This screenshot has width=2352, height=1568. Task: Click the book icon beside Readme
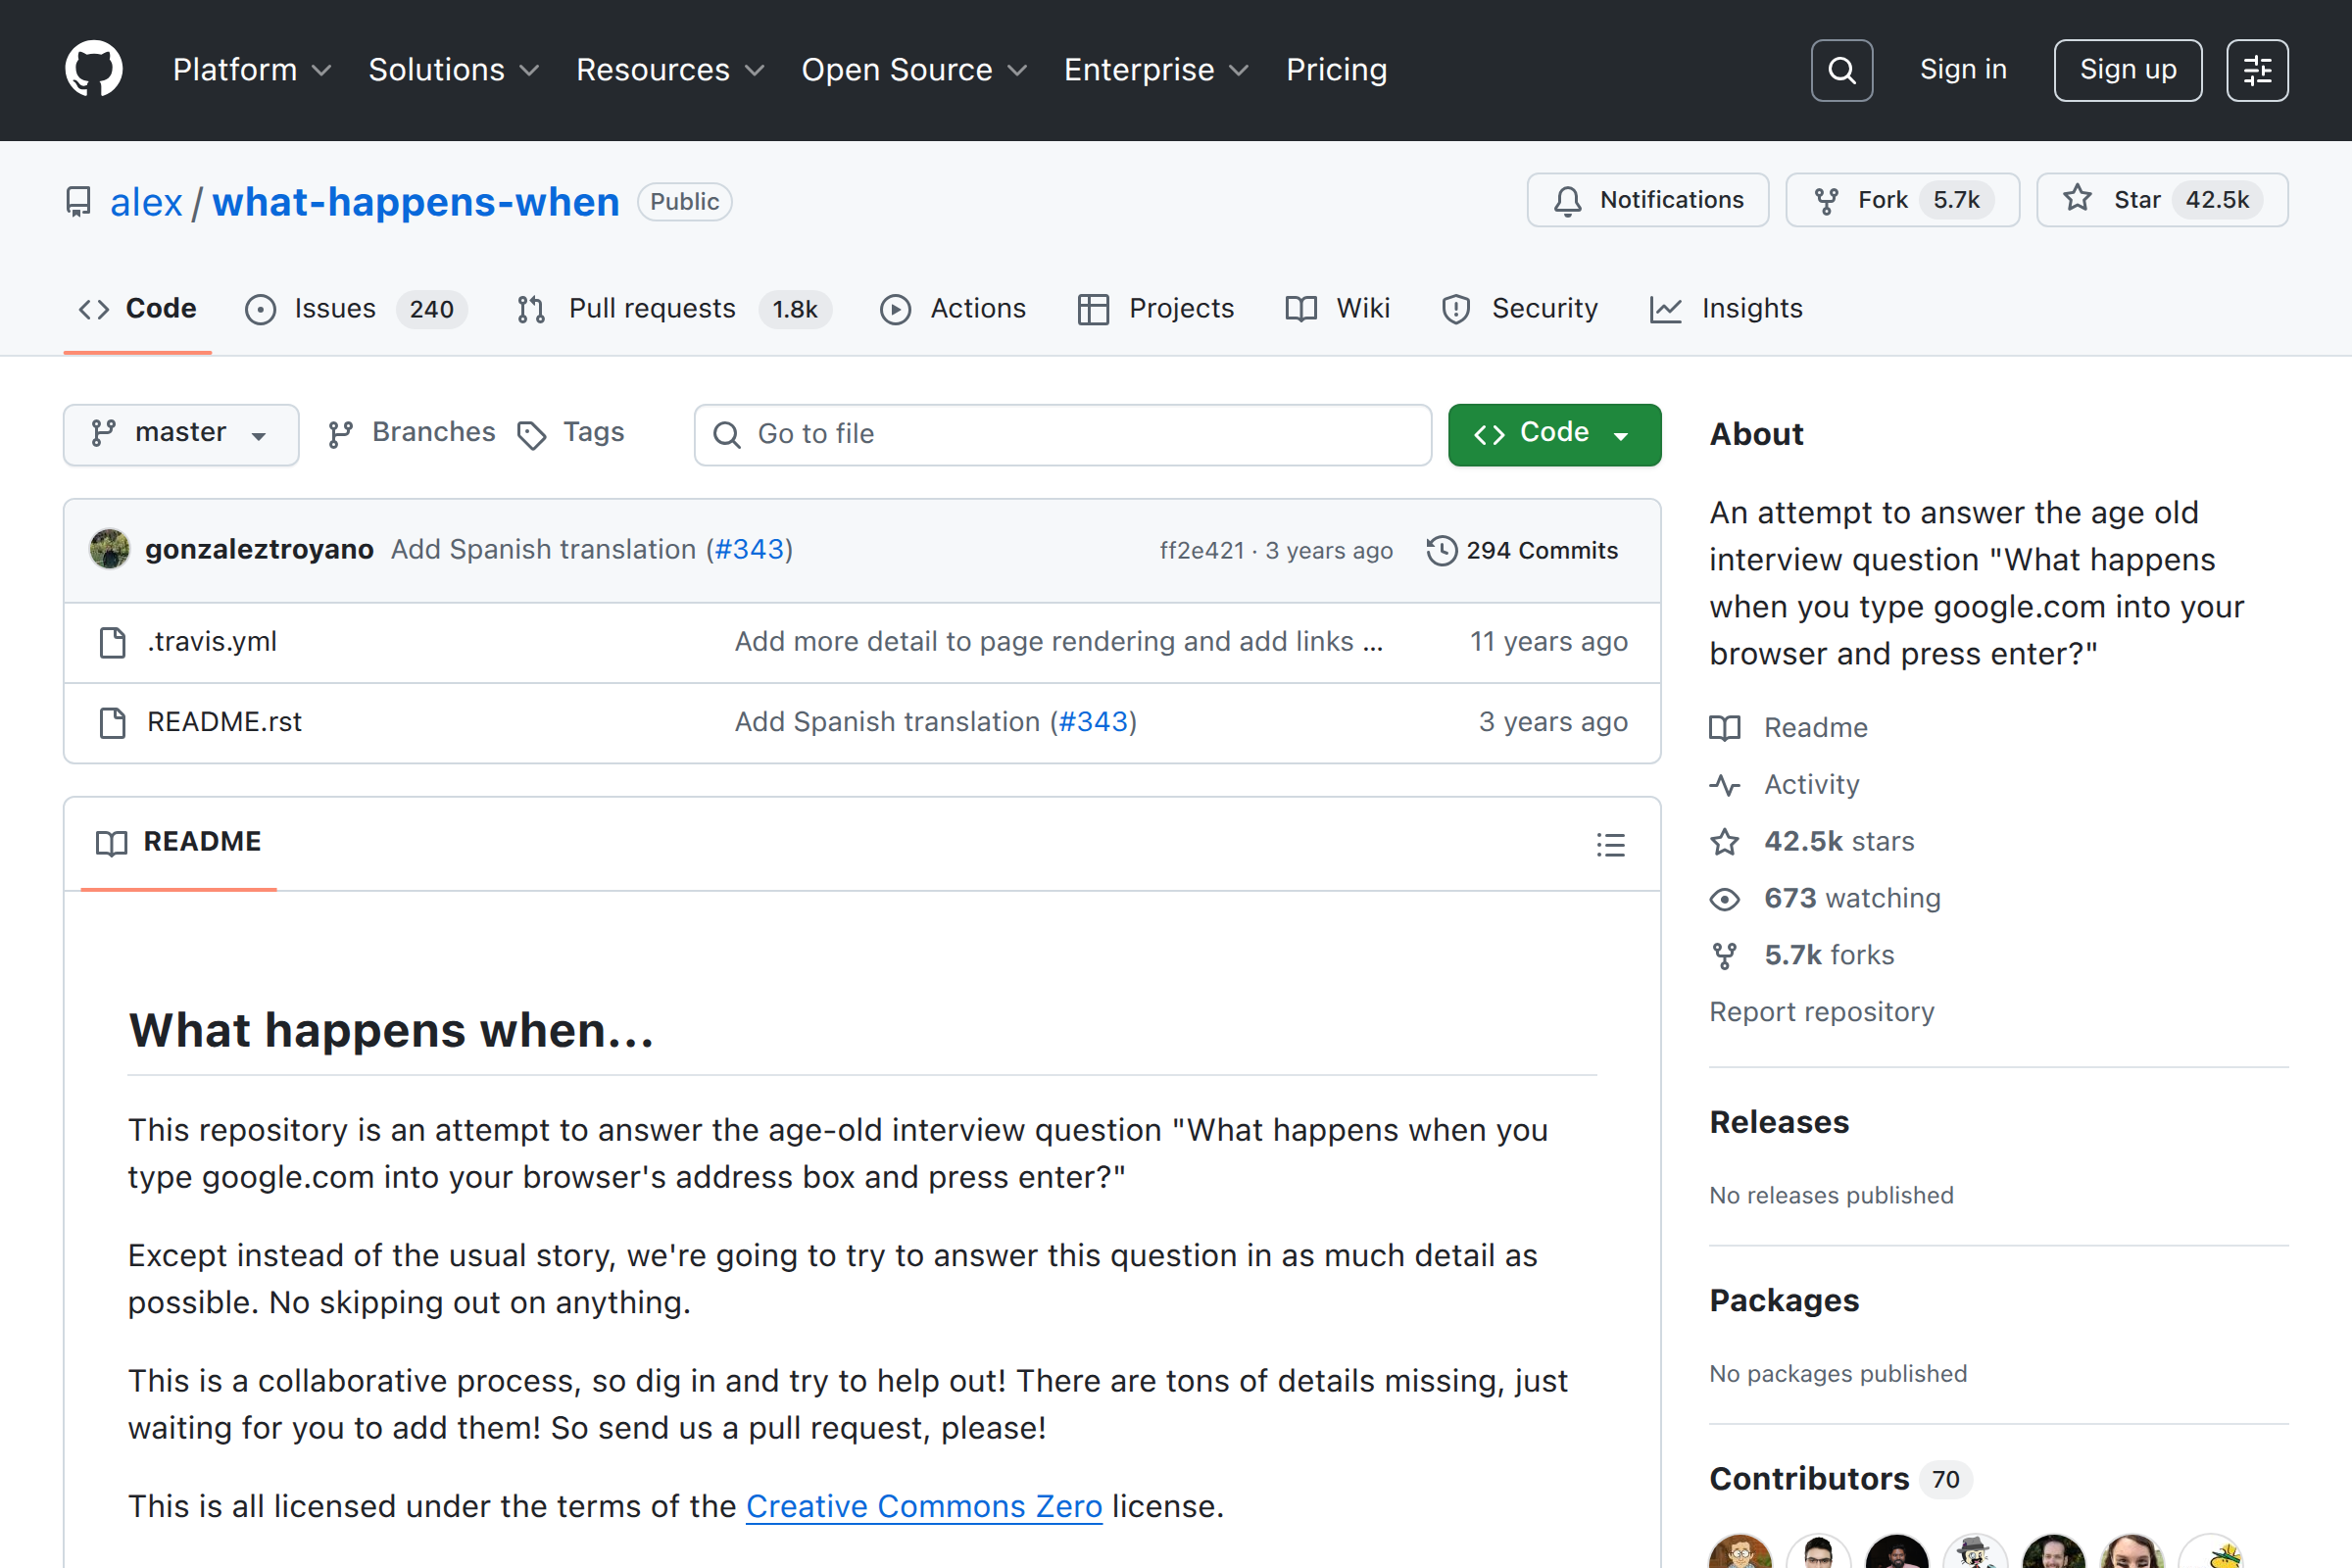pos(1724,728)
